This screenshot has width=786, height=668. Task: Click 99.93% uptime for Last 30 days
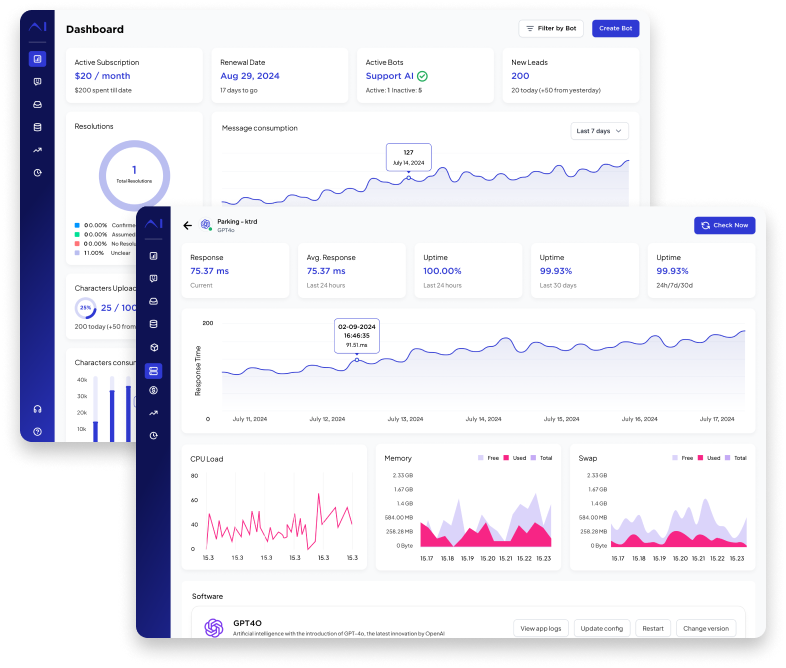click(x=556, y=271)
